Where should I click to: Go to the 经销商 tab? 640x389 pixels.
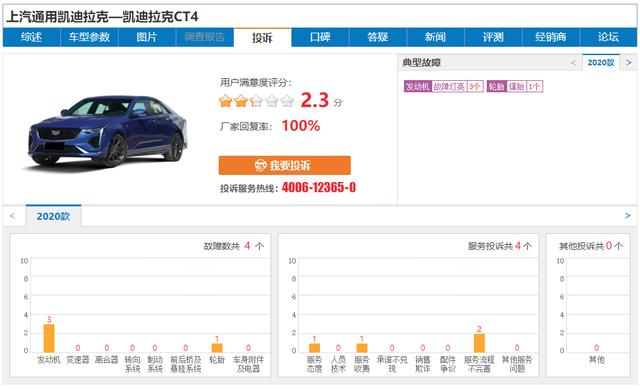(551, 37)
